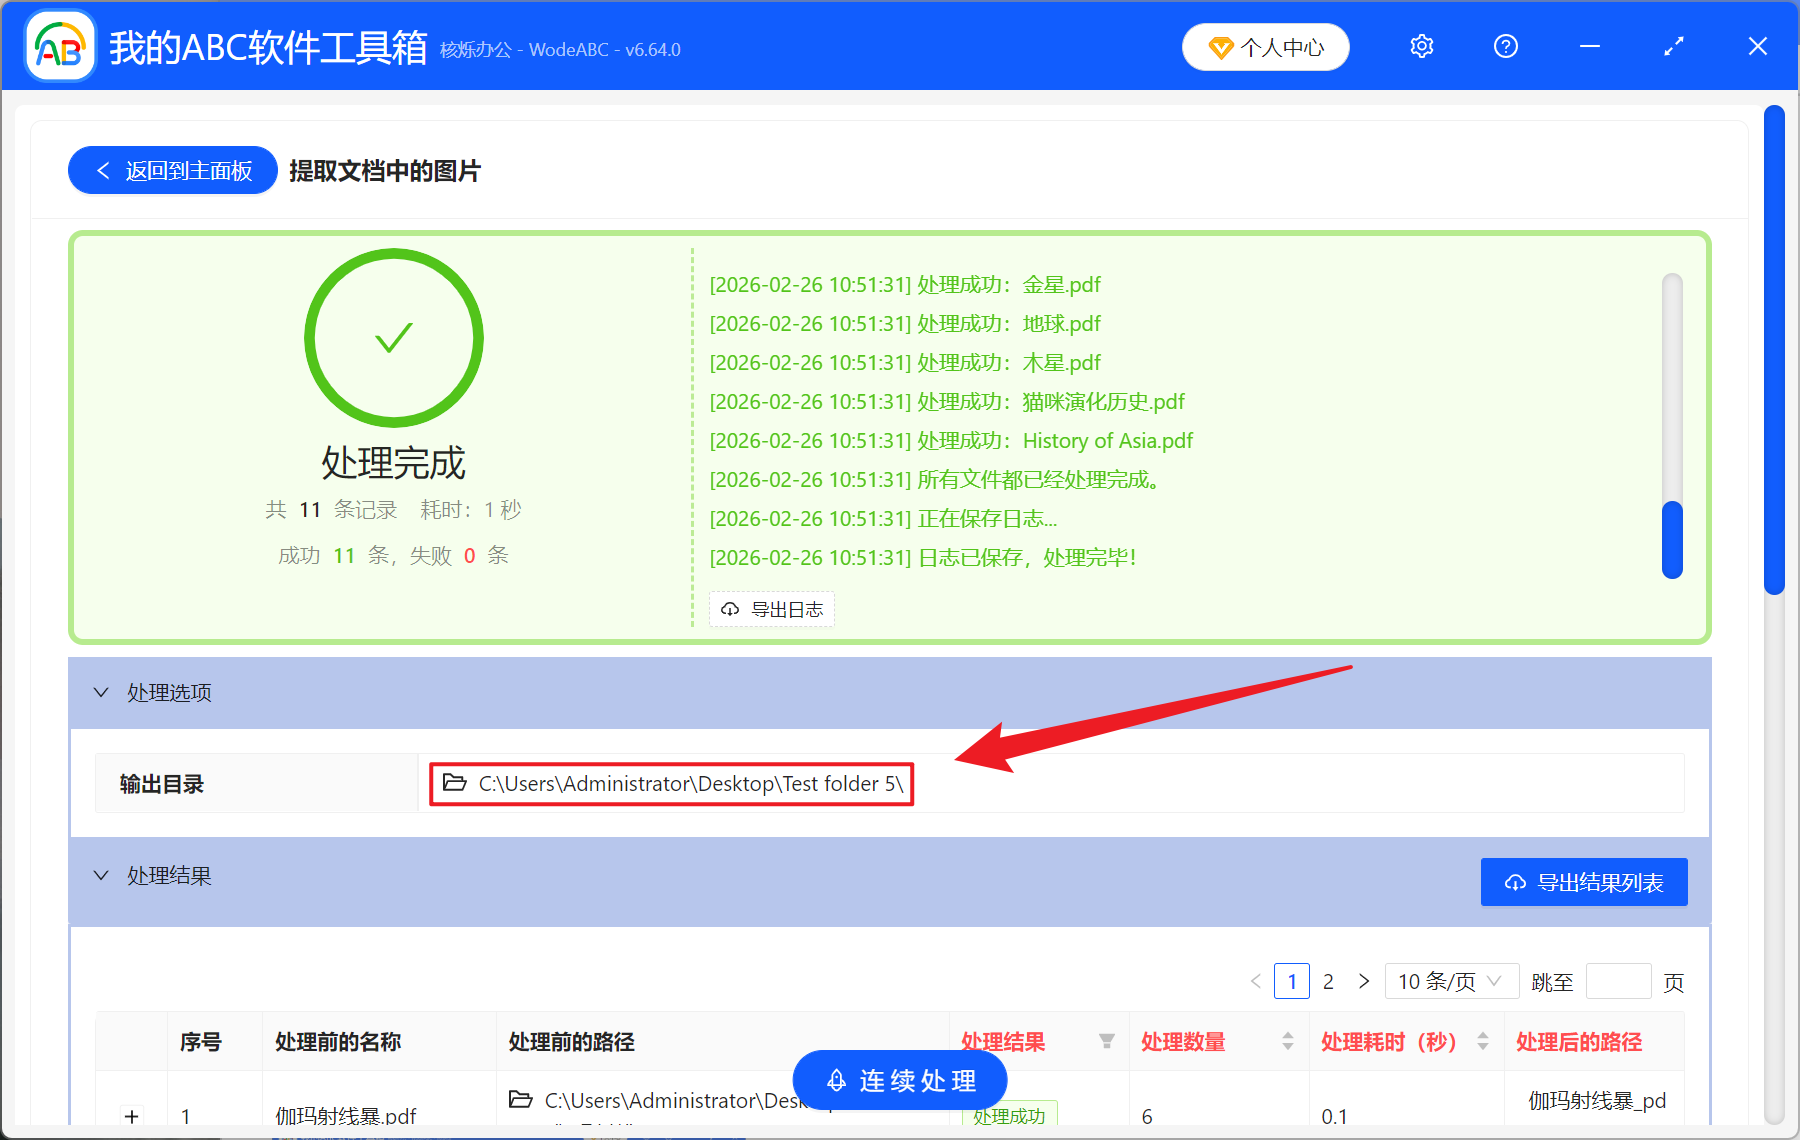Open the help question mark icon

pos(1505,46)
